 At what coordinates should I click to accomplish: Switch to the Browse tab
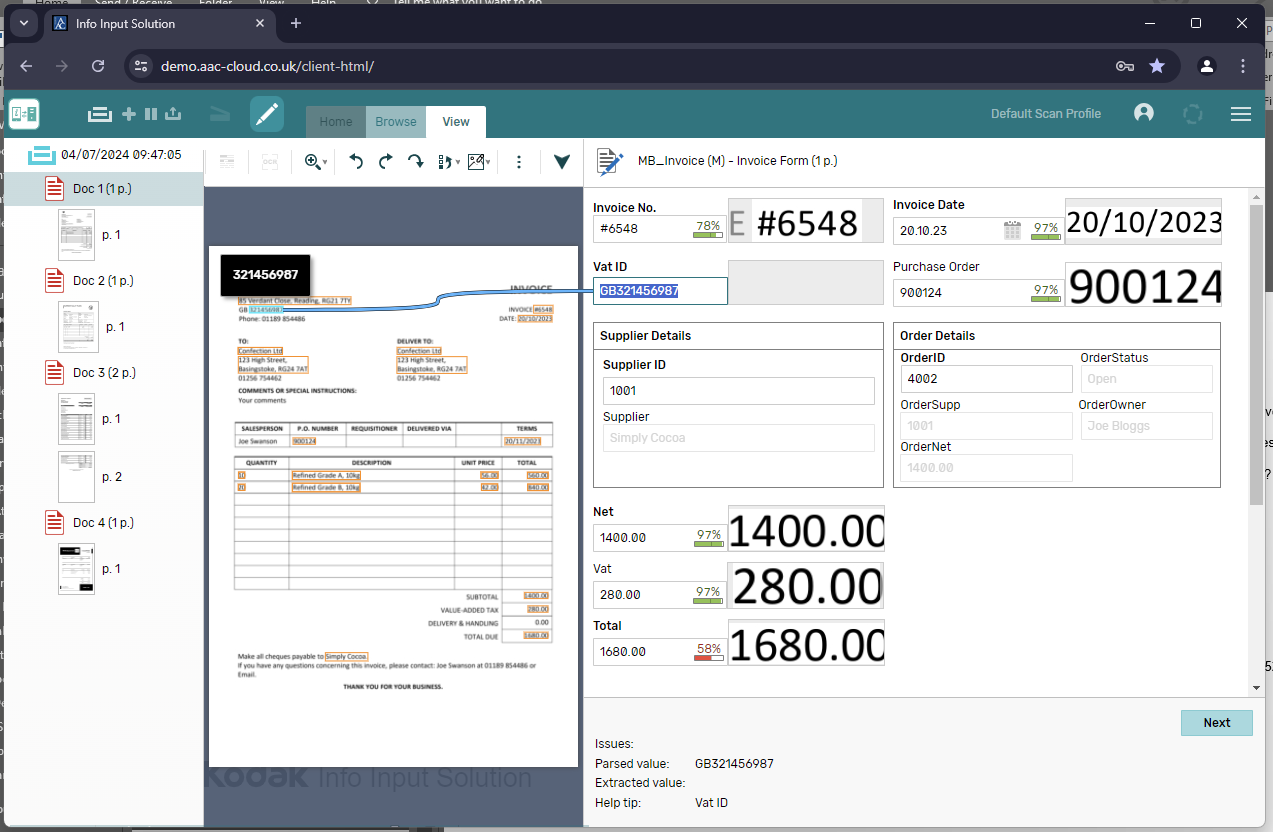396,122
